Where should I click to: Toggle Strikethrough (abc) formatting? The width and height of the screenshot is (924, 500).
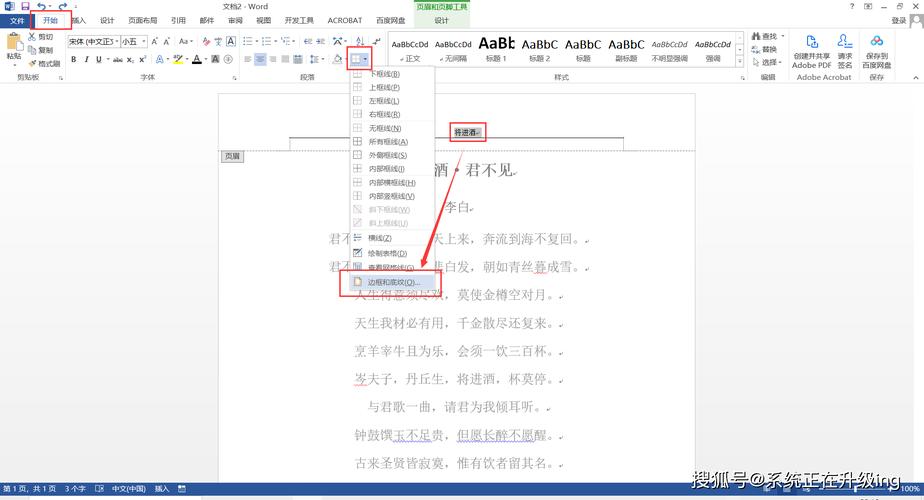(x=118, y=59)
